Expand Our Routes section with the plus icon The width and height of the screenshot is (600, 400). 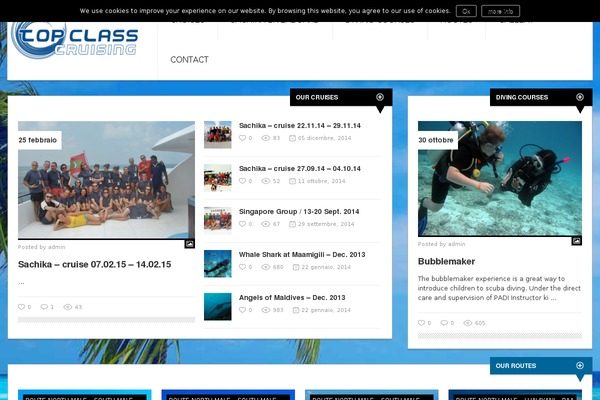tap(580, 366)
